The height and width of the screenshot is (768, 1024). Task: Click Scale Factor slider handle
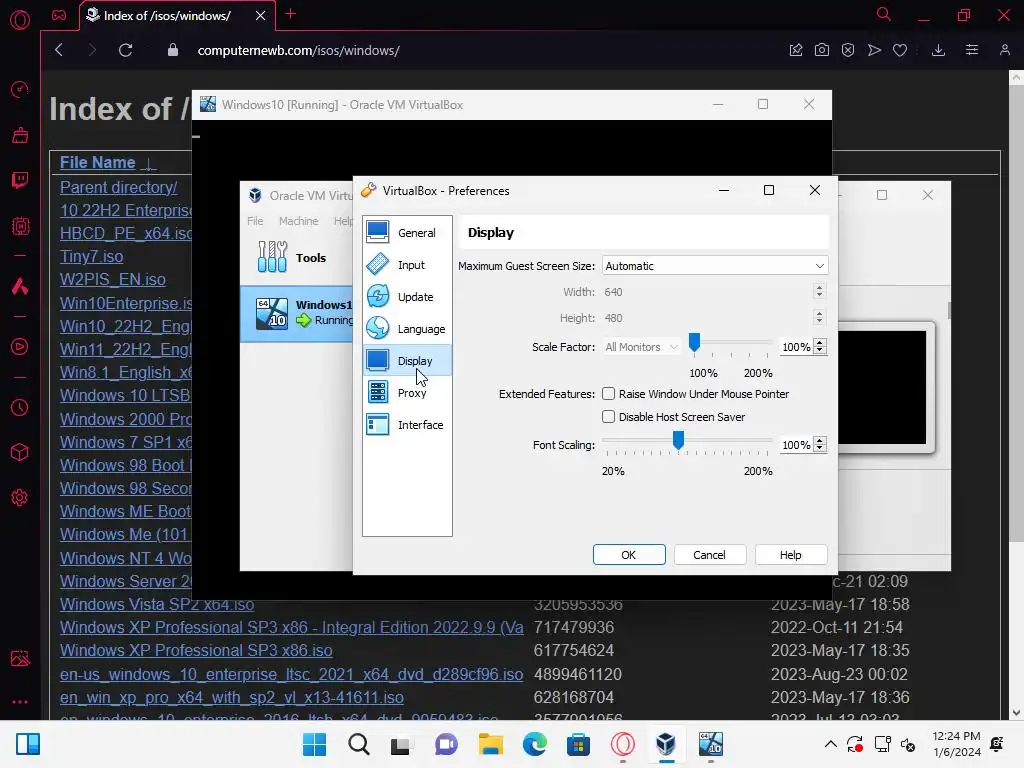(694, 342)
